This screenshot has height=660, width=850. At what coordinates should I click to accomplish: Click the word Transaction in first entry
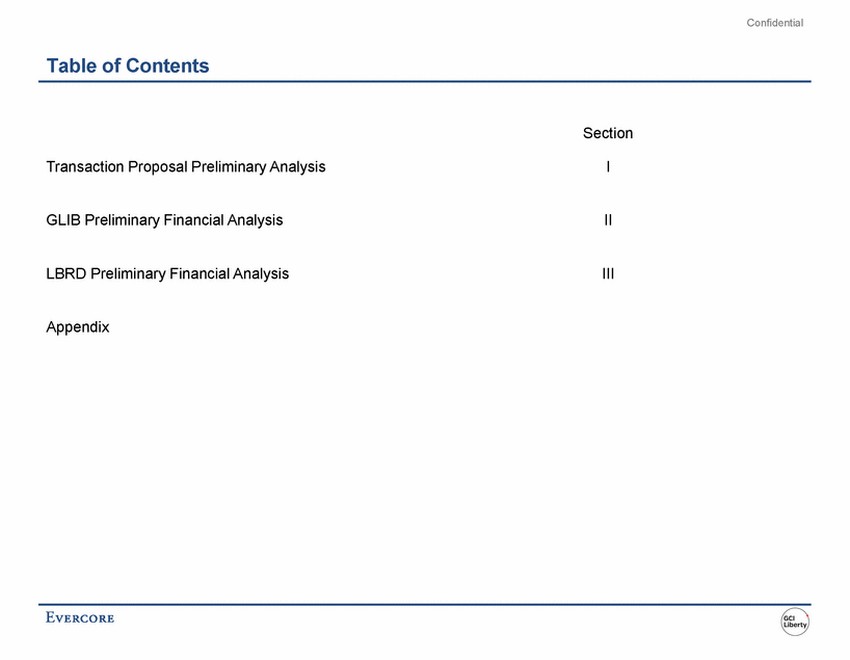[85, 166]
